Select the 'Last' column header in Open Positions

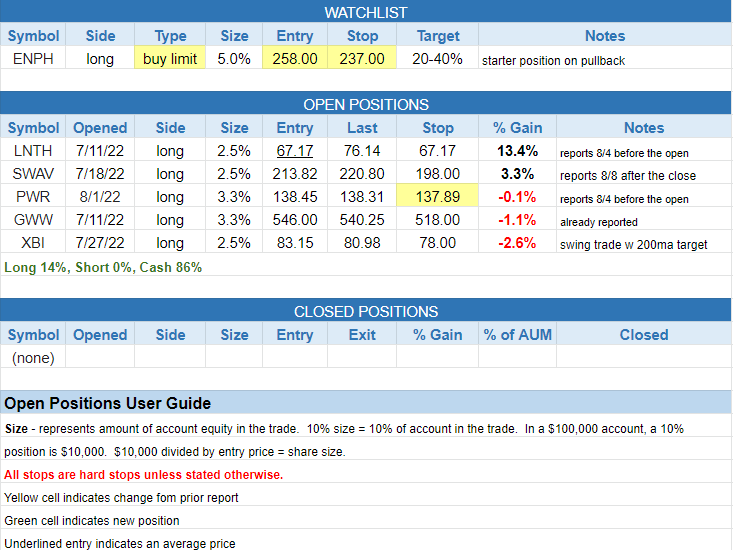click(362, 128)
